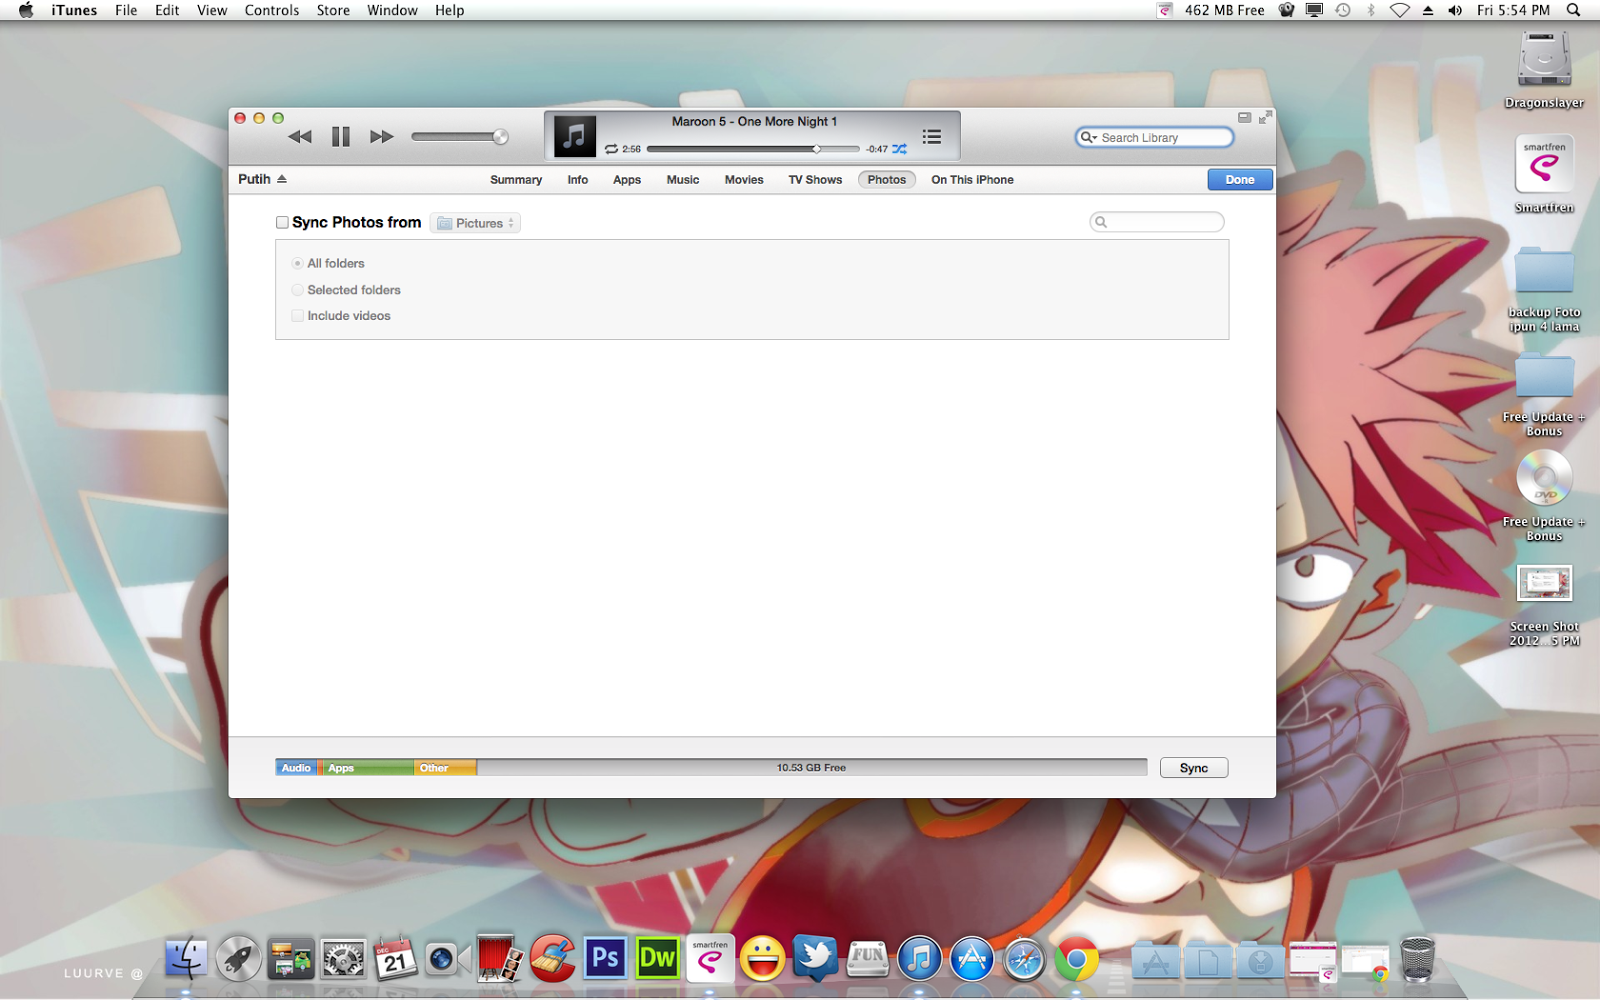Open the Trash in the Dock

[1417, 959]
